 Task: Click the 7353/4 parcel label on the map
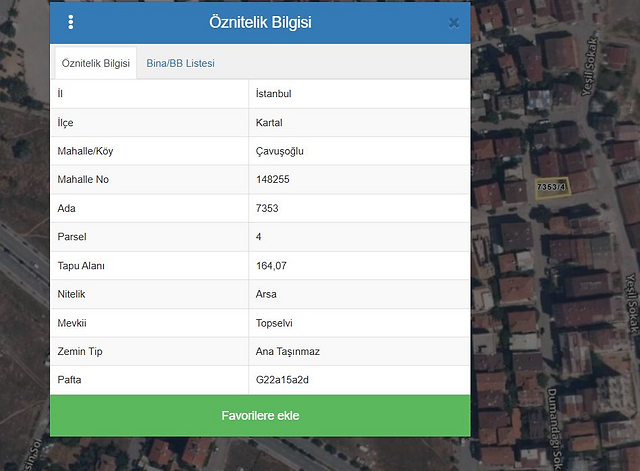pyautogui.click(x=551, y=187)
